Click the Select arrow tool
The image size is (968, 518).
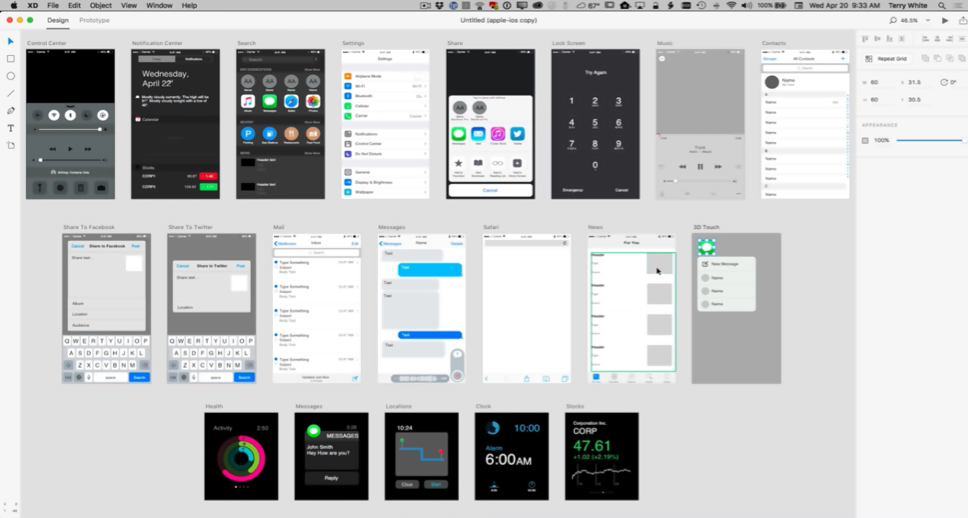(11, 42)
